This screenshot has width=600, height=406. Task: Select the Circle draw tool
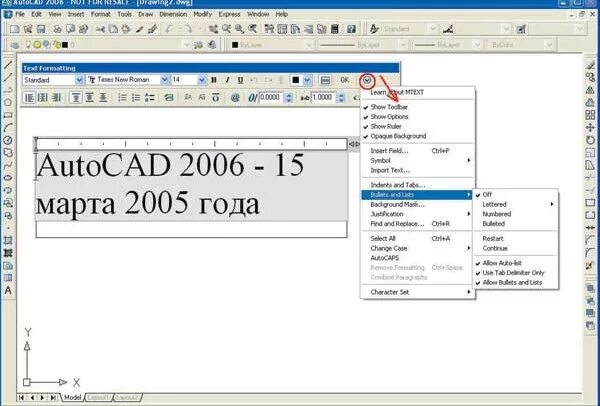click(x=8, y=140)
